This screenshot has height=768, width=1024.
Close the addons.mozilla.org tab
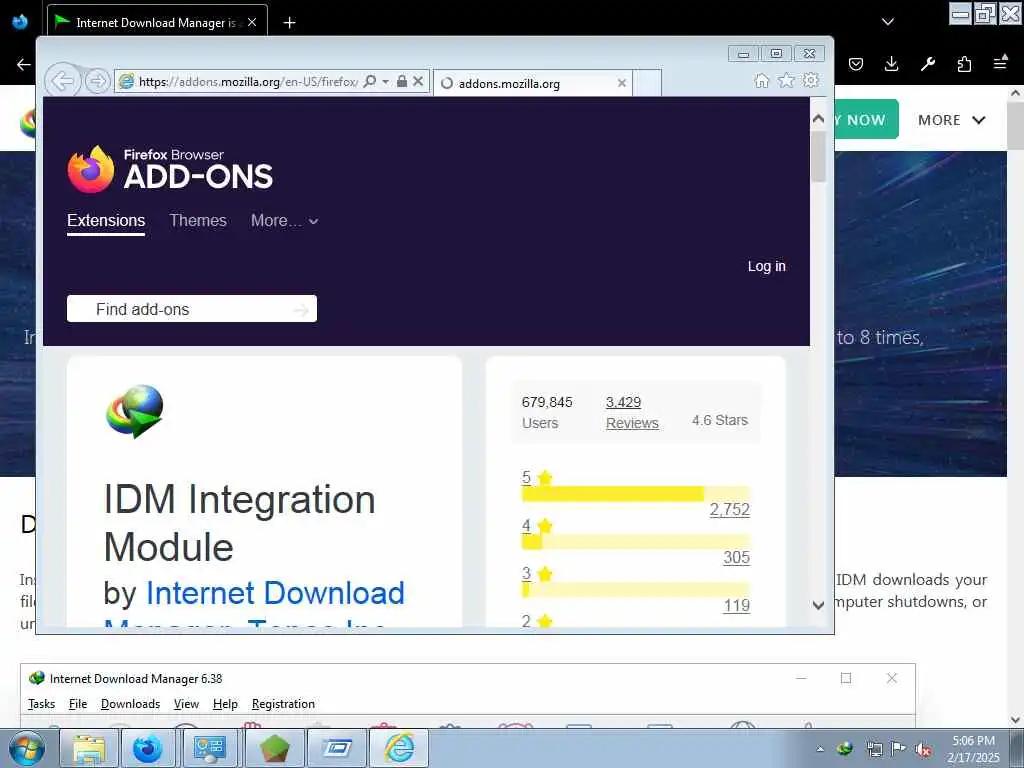[622, 83]
